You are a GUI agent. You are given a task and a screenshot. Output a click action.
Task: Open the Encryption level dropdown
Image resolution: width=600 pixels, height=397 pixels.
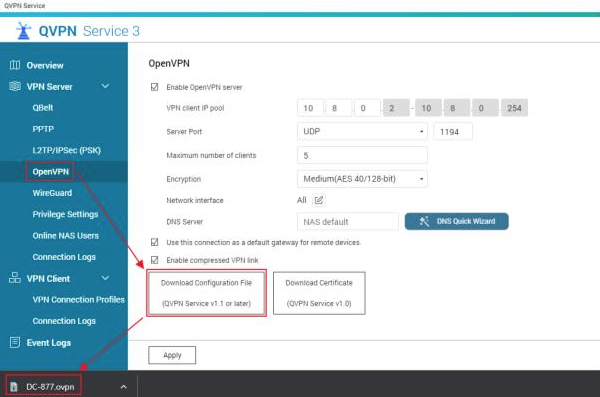pyautogui.click(x=362, y=179)
